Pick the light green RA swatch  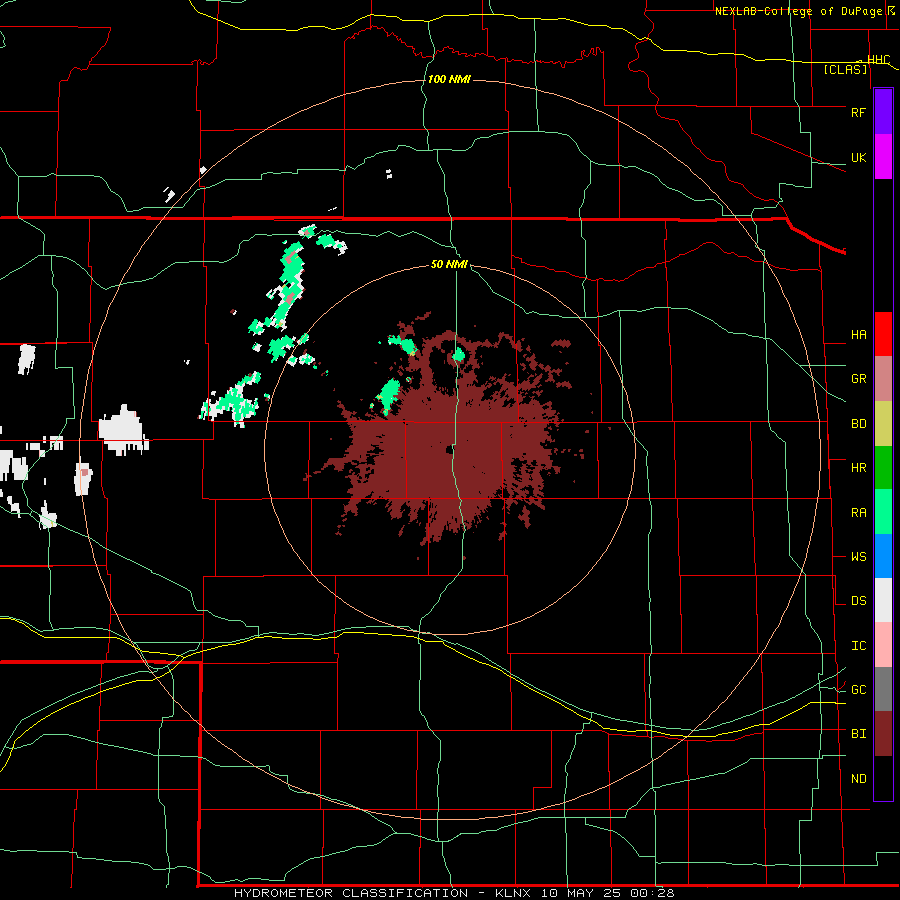[x=883, y=512]
